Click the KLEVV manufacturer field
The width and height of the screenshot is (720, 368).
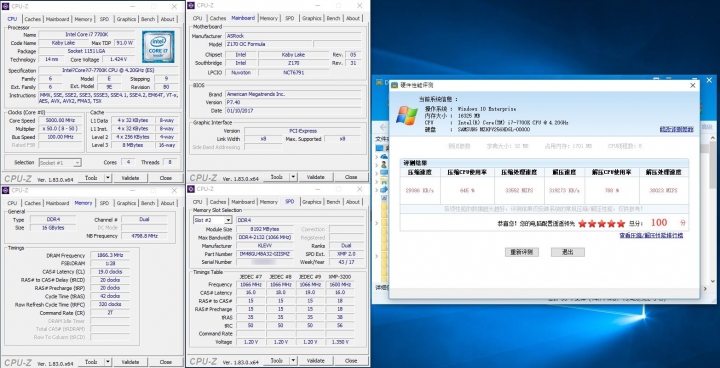[264, 246]
